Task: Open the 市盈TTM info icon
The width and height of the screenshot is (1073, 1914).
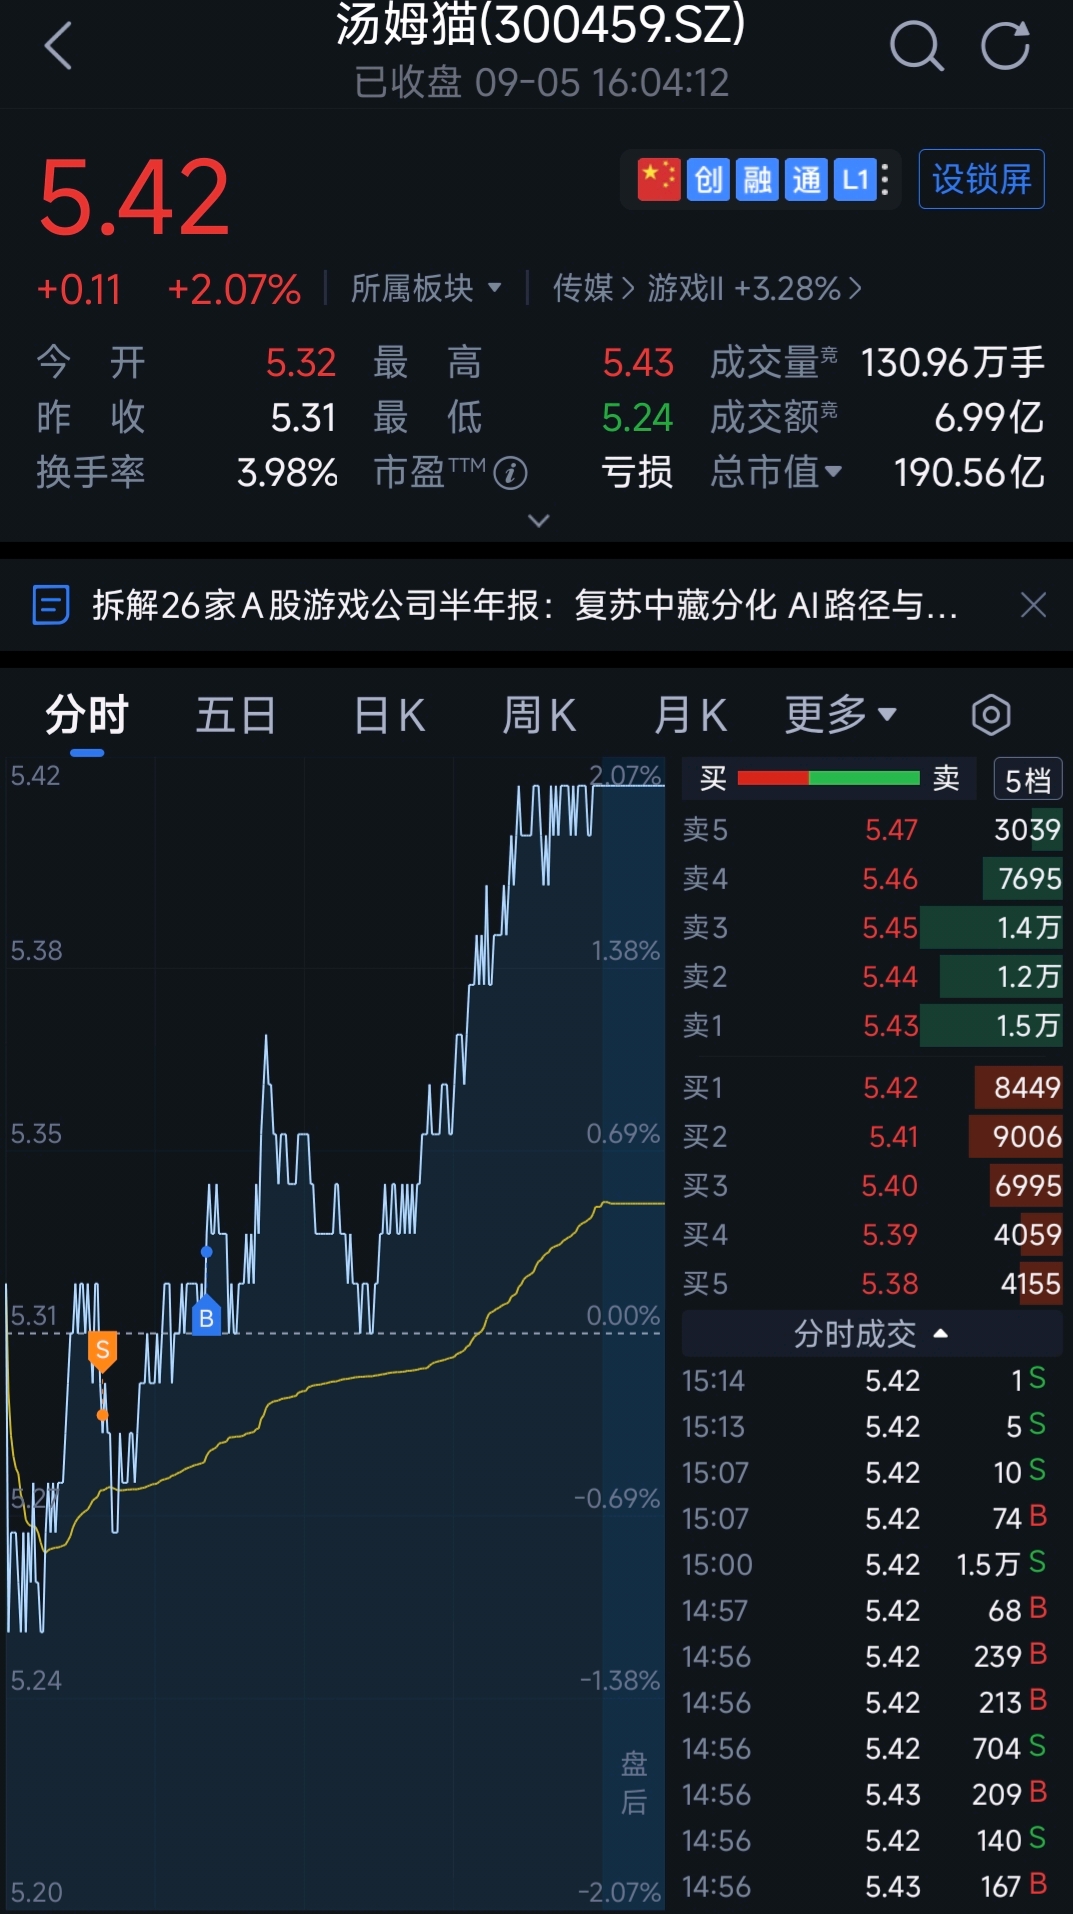Action: tap(510, 473)
